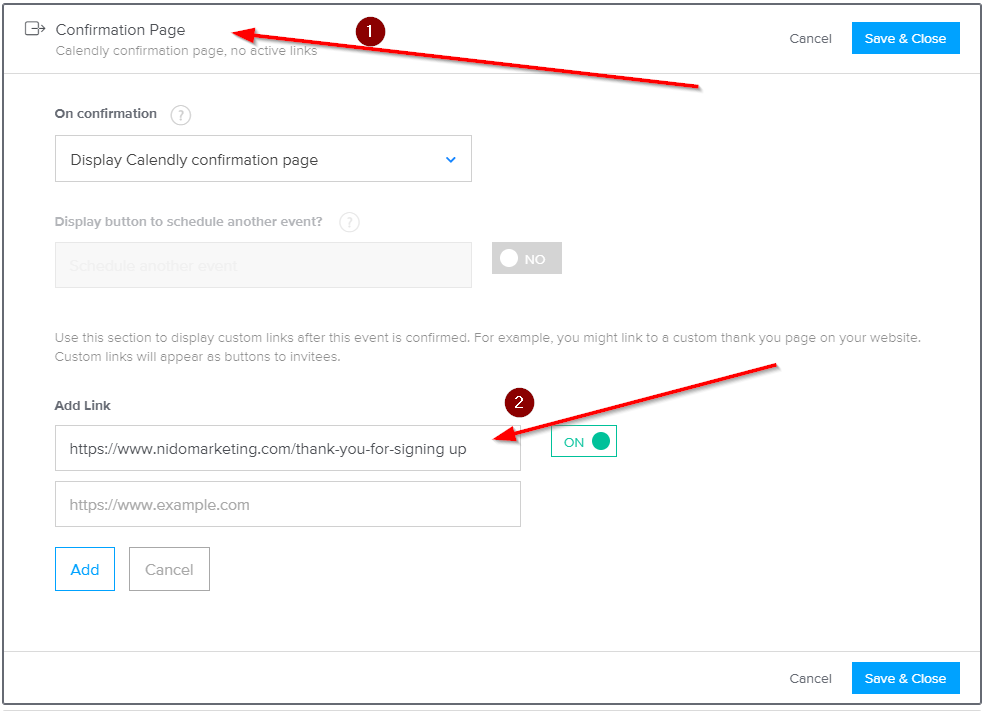Click the Add Link section label

coord(82,406)
